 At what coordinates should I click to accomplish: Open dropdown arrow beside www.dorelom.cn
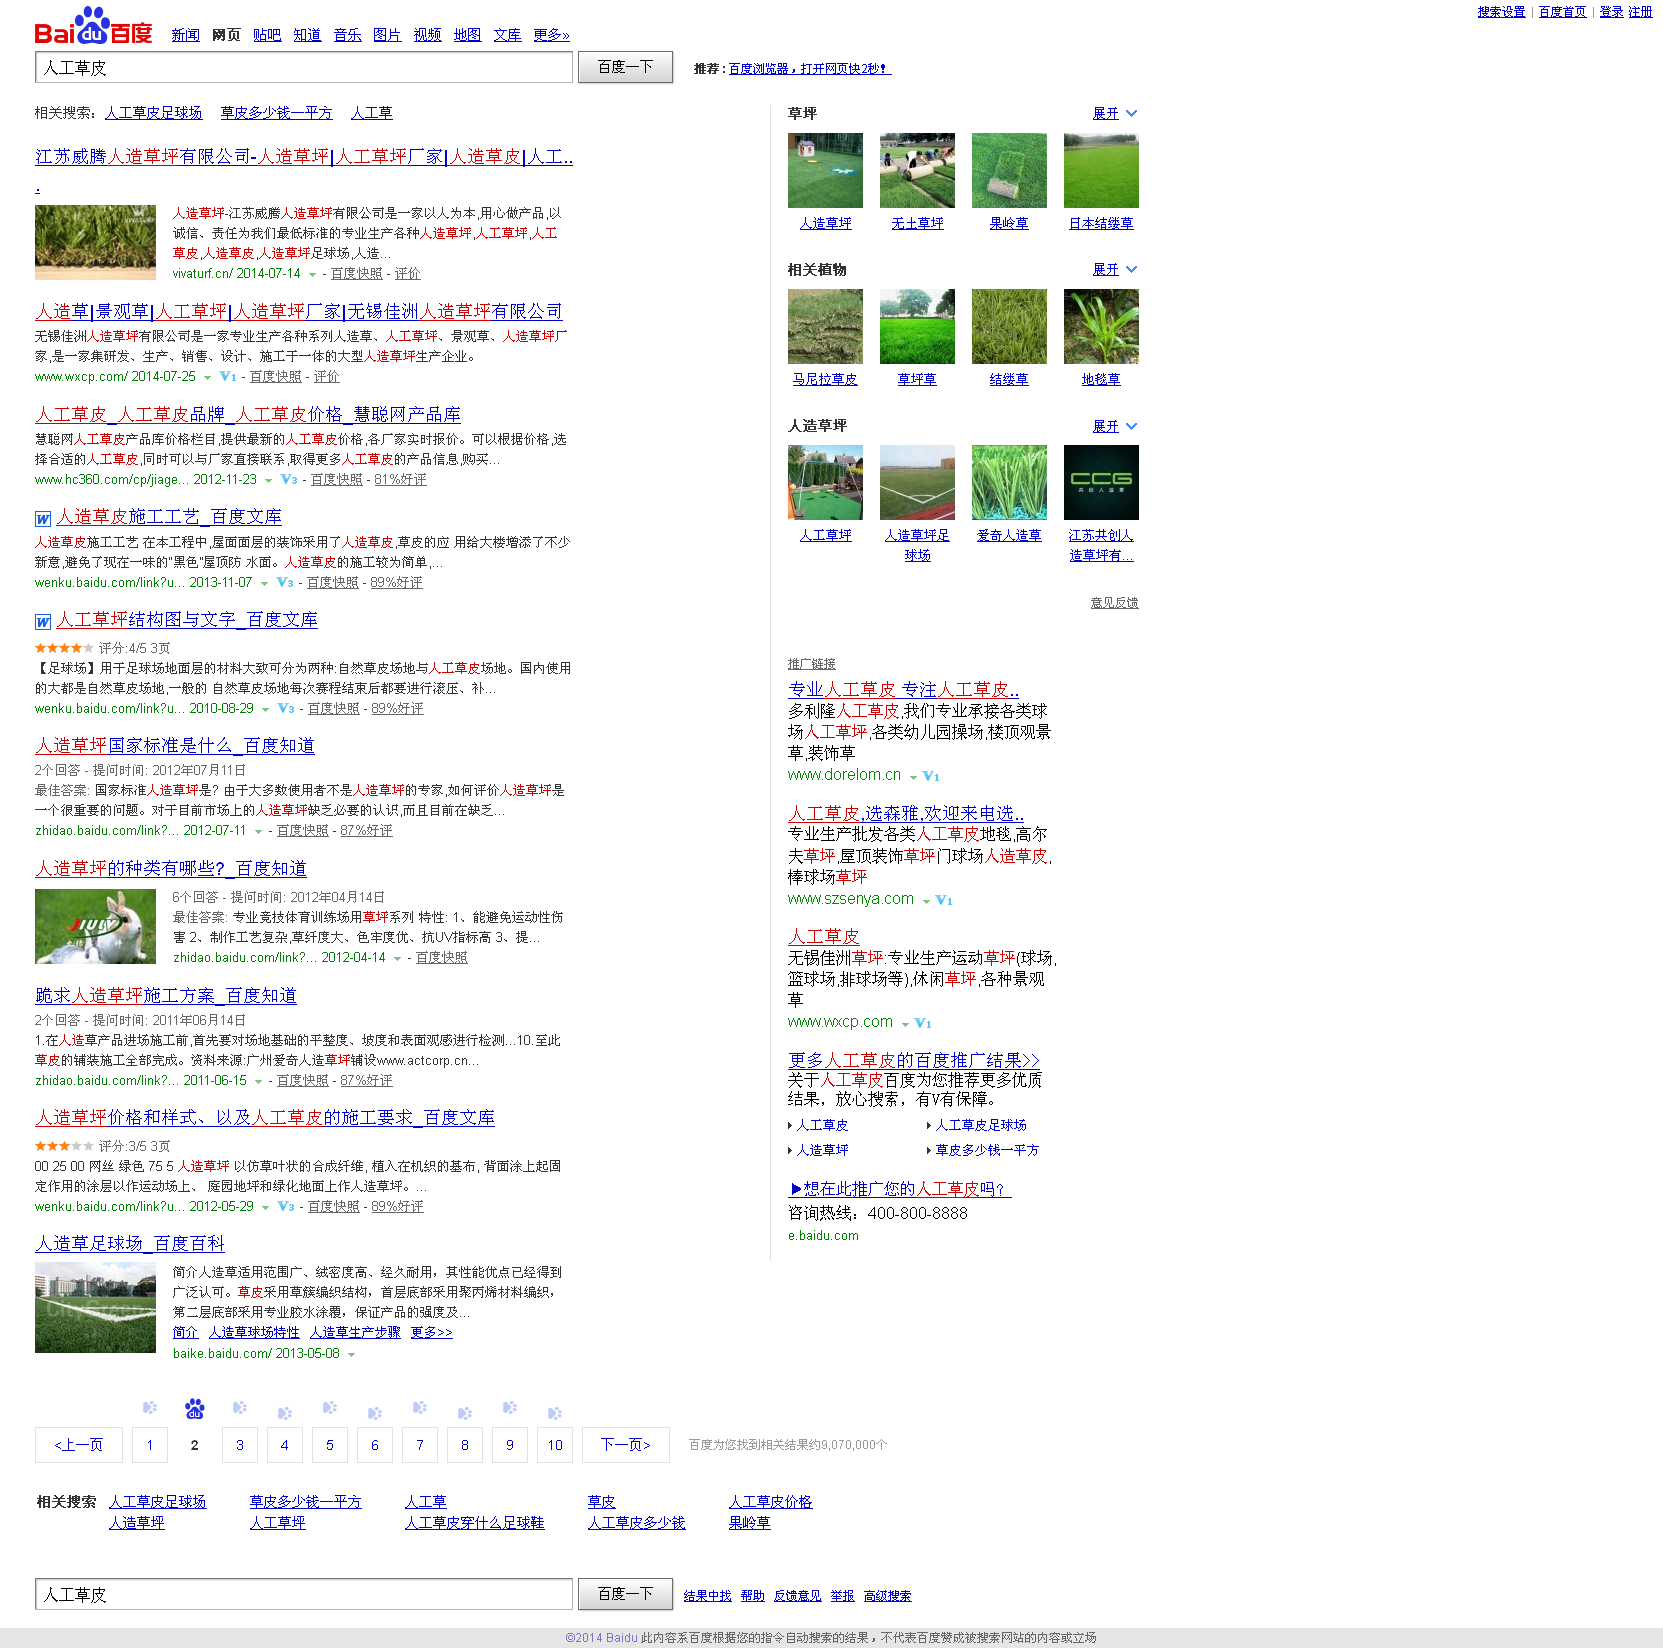pyautogui.click(x=913, y=777)
